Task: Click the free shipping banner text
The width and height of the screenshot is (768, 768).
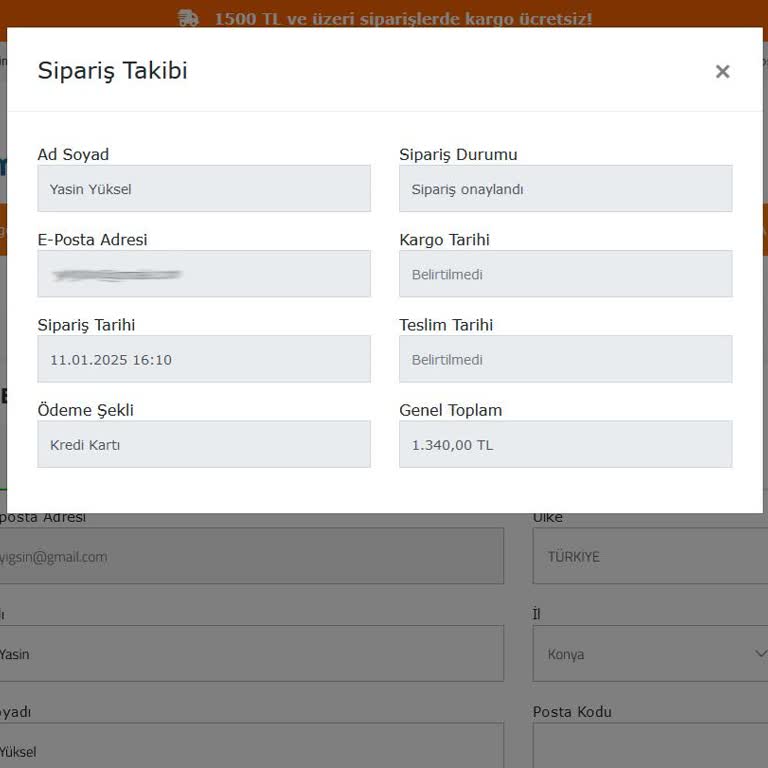Action: tap(402, 18)
